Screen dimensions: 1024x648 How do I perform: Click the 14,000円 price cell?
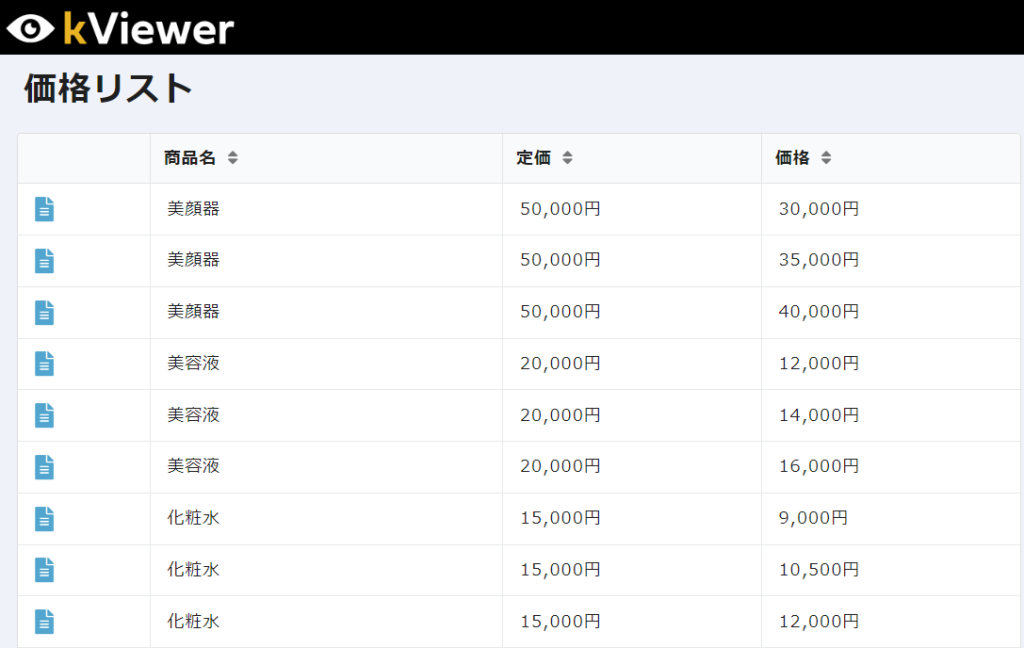click(819, 415)
